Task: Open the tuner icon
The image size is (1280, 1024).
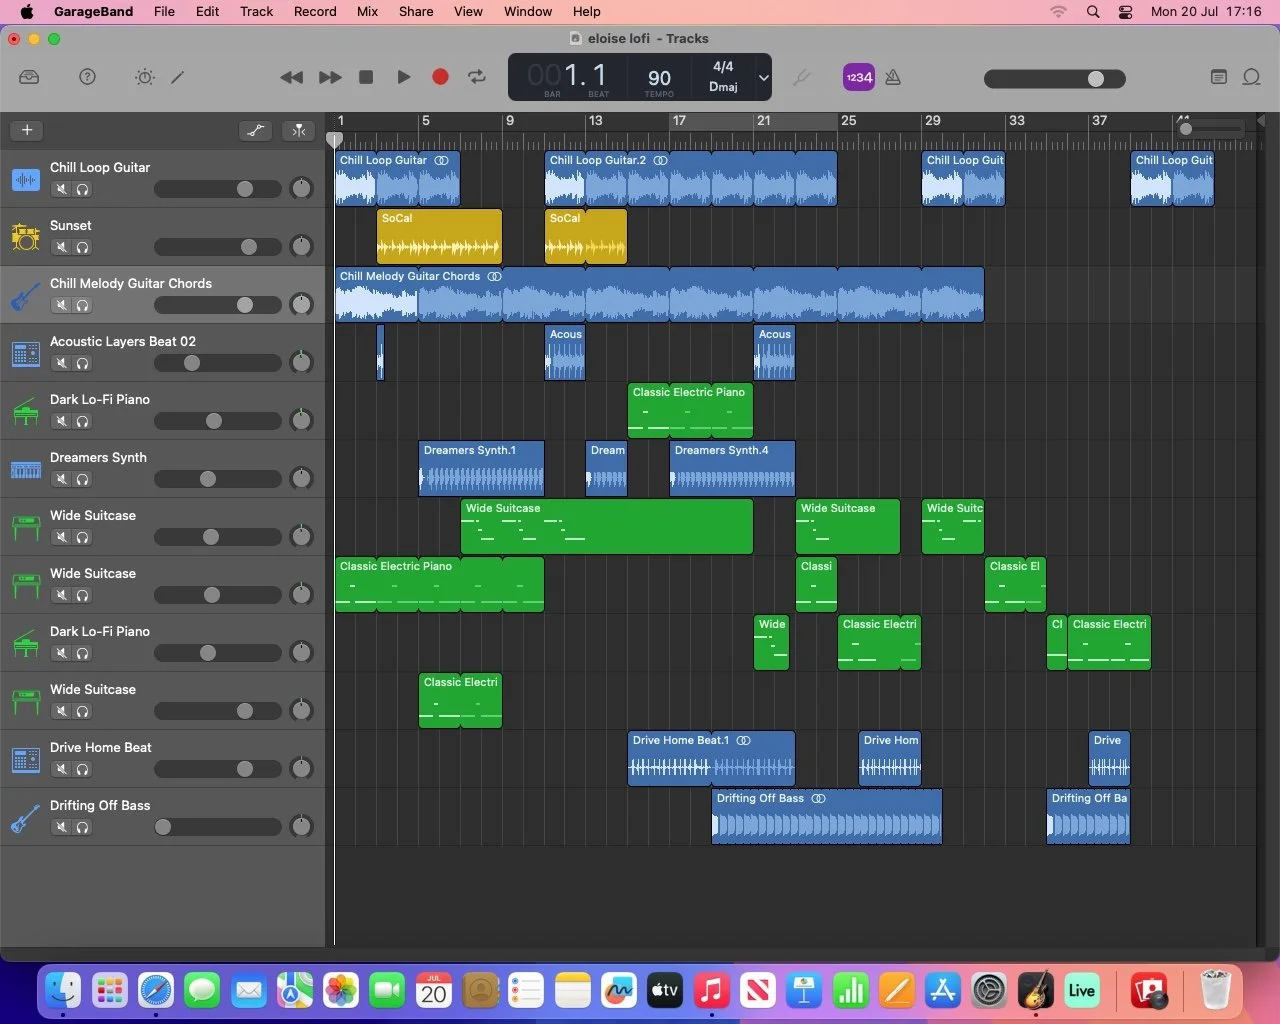Action: (x=801, y=77)
